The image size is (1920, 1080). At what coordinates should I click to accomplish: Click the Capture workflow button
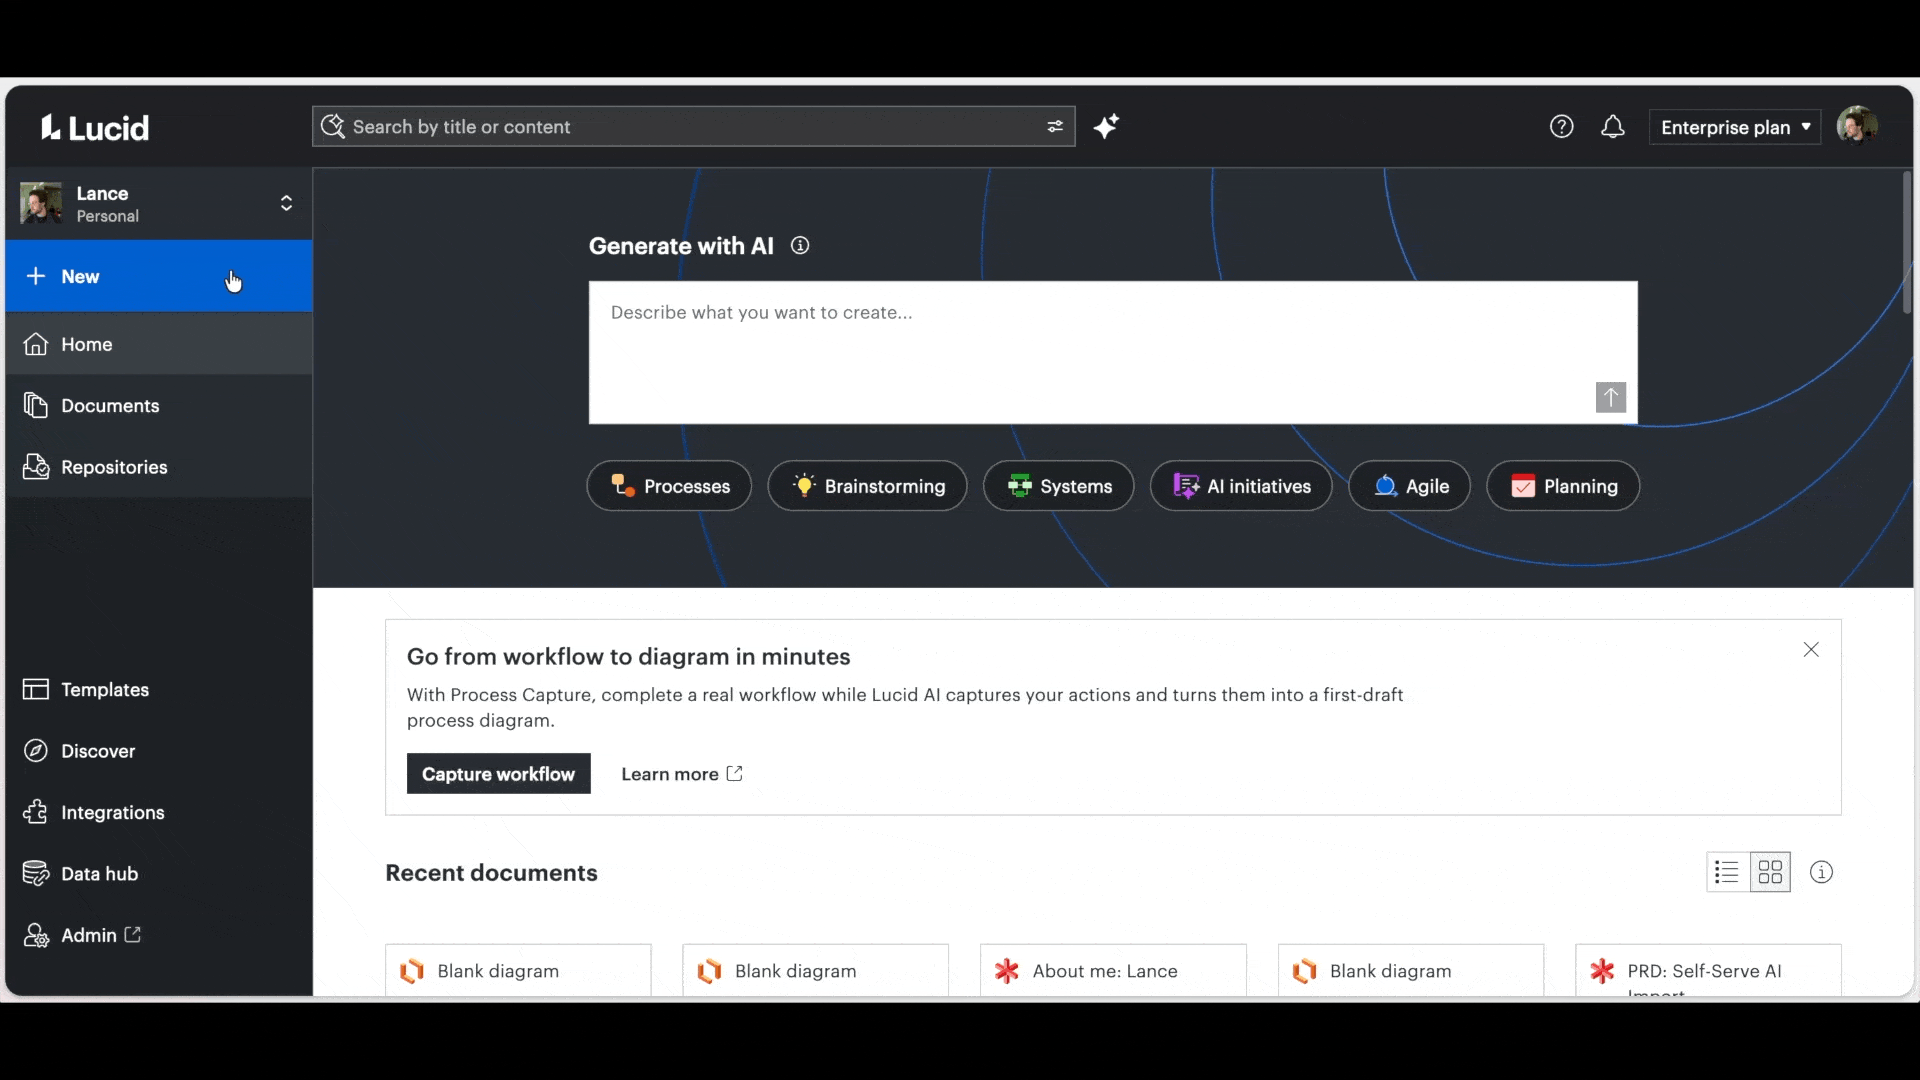[x=498, y=774]
